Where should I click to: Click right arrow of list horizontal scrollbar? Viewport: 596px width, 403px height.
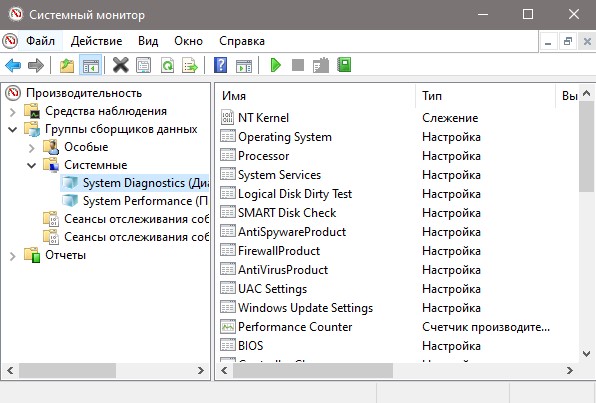coord(569,370)
